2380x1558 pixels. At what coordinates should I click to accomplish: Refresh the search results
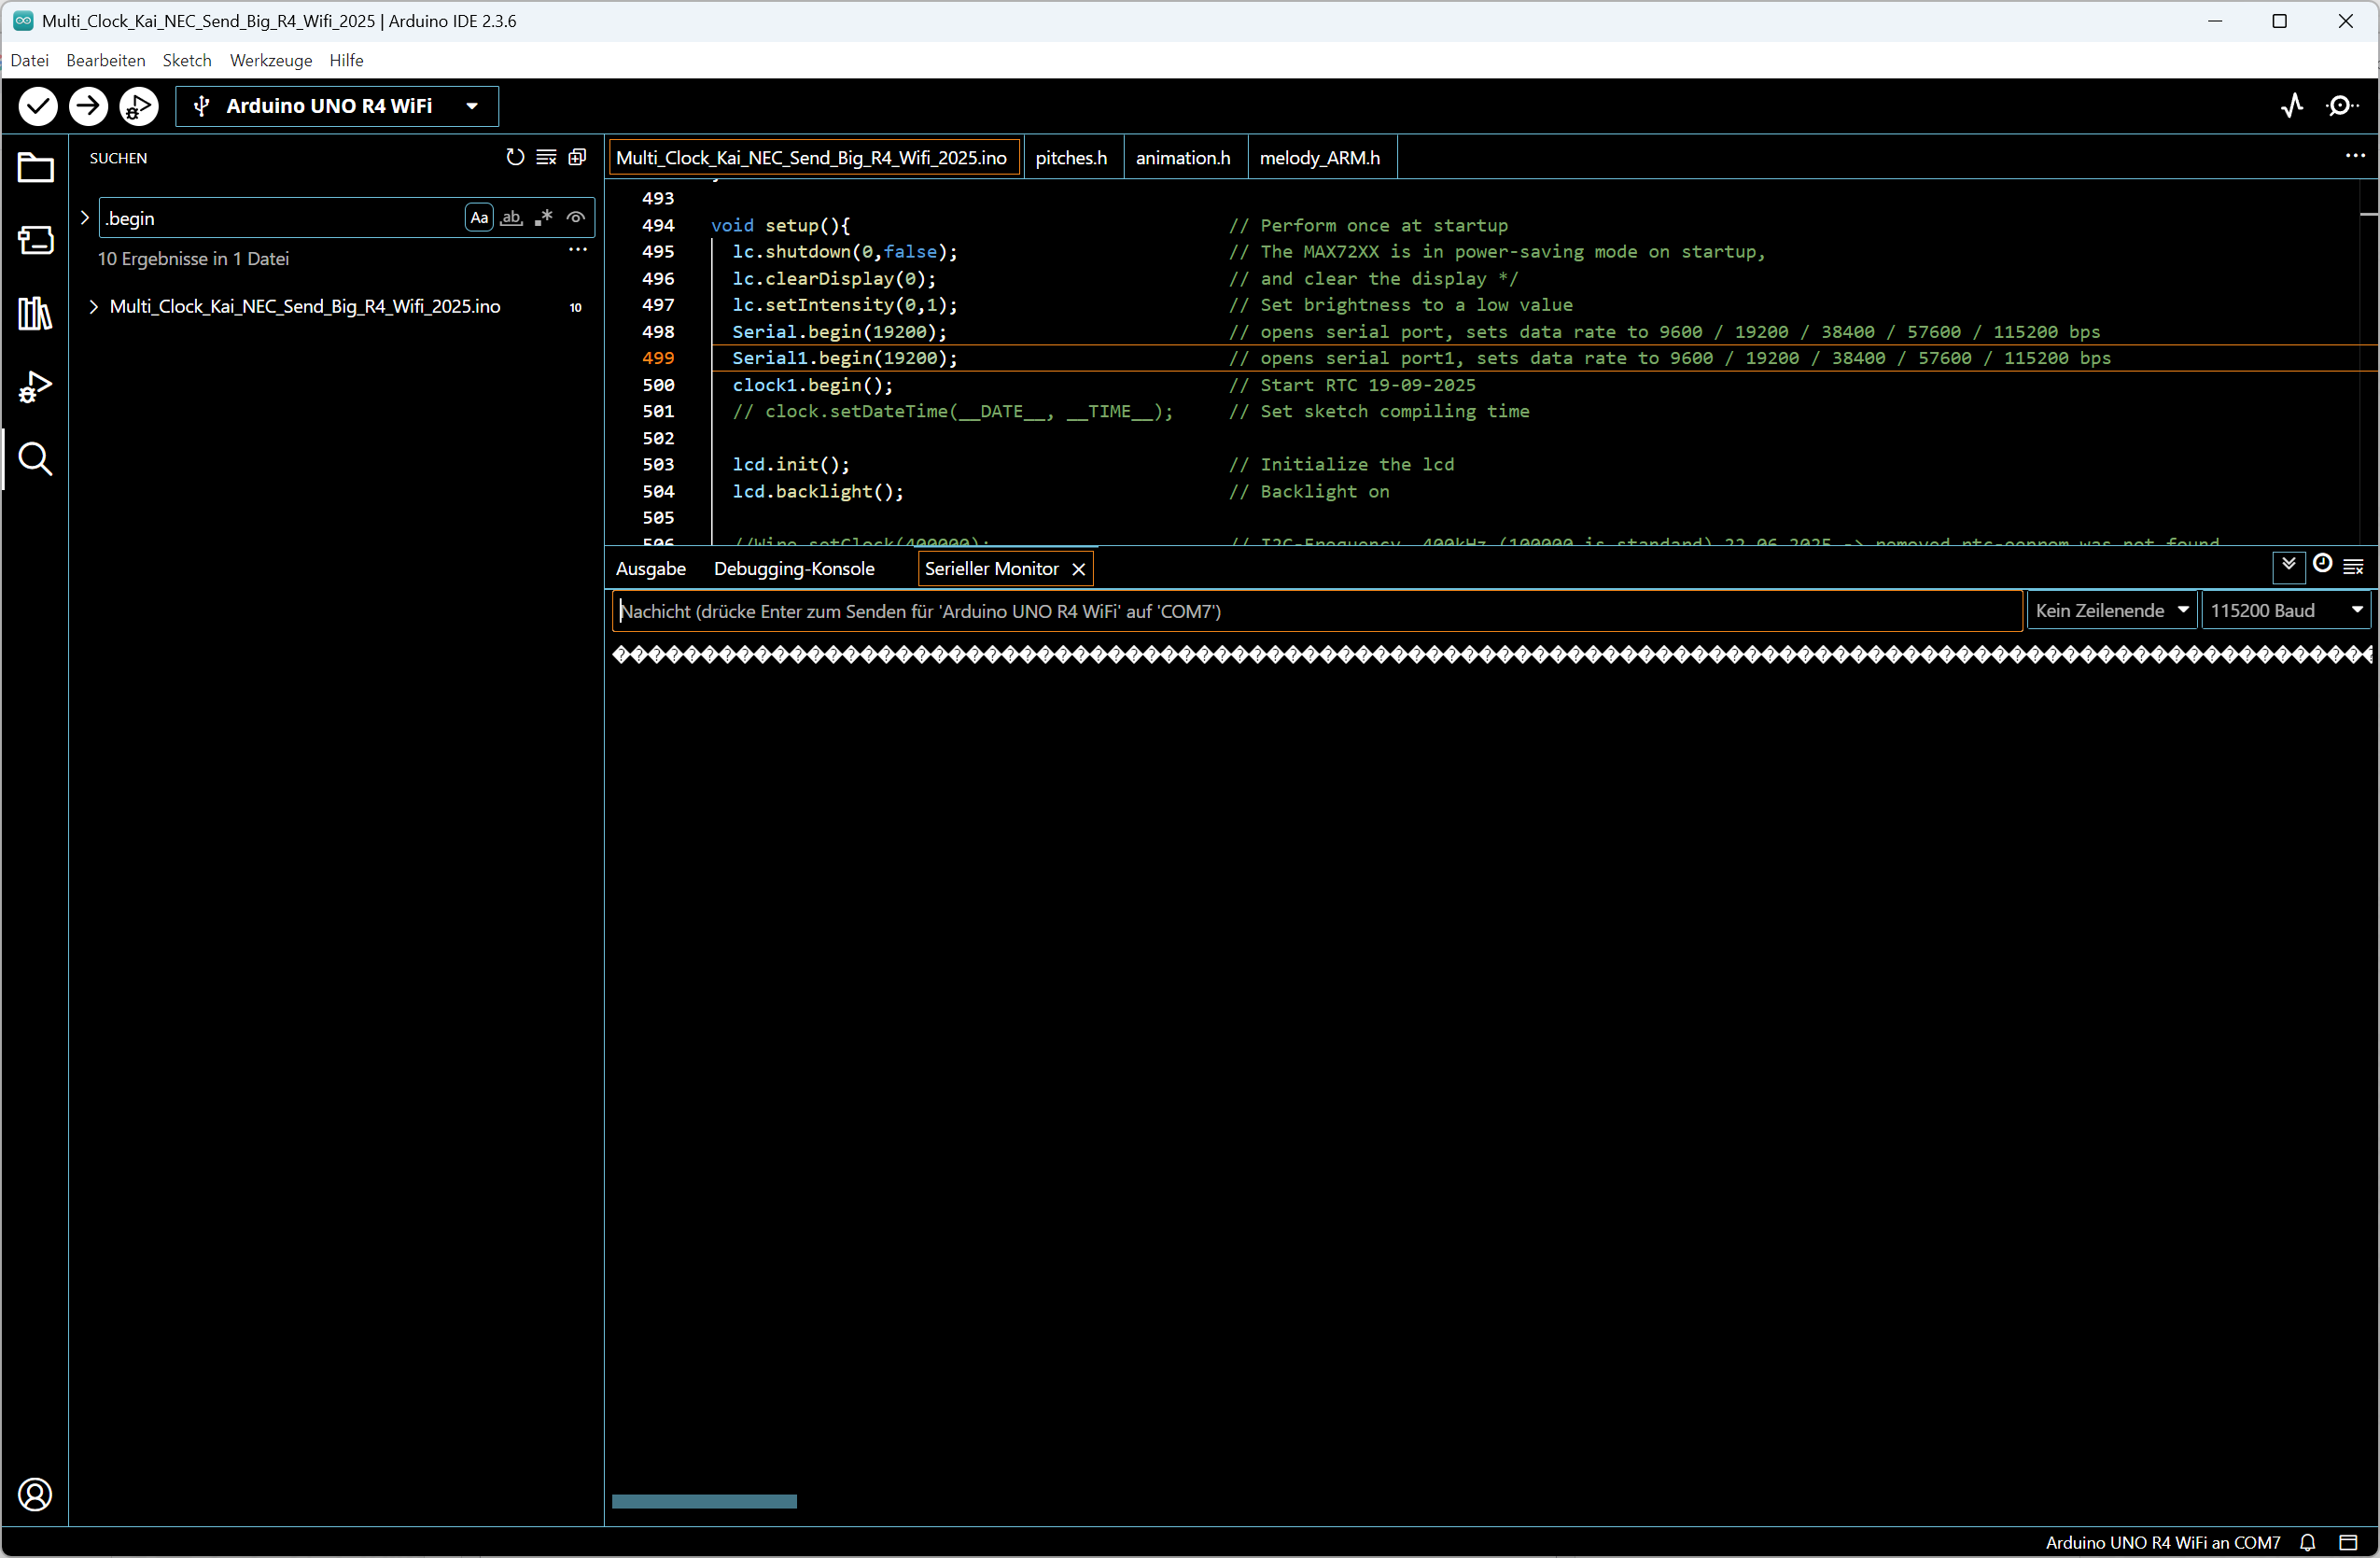point(514,157)
